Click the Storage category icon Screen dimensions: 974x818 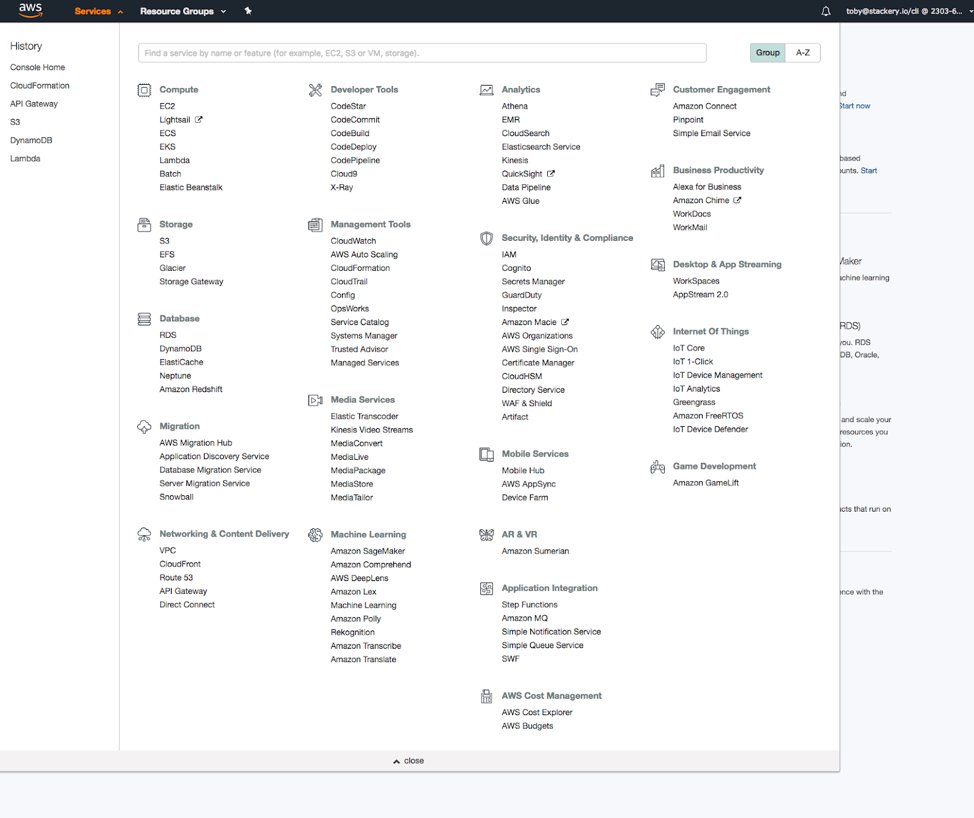144,224
